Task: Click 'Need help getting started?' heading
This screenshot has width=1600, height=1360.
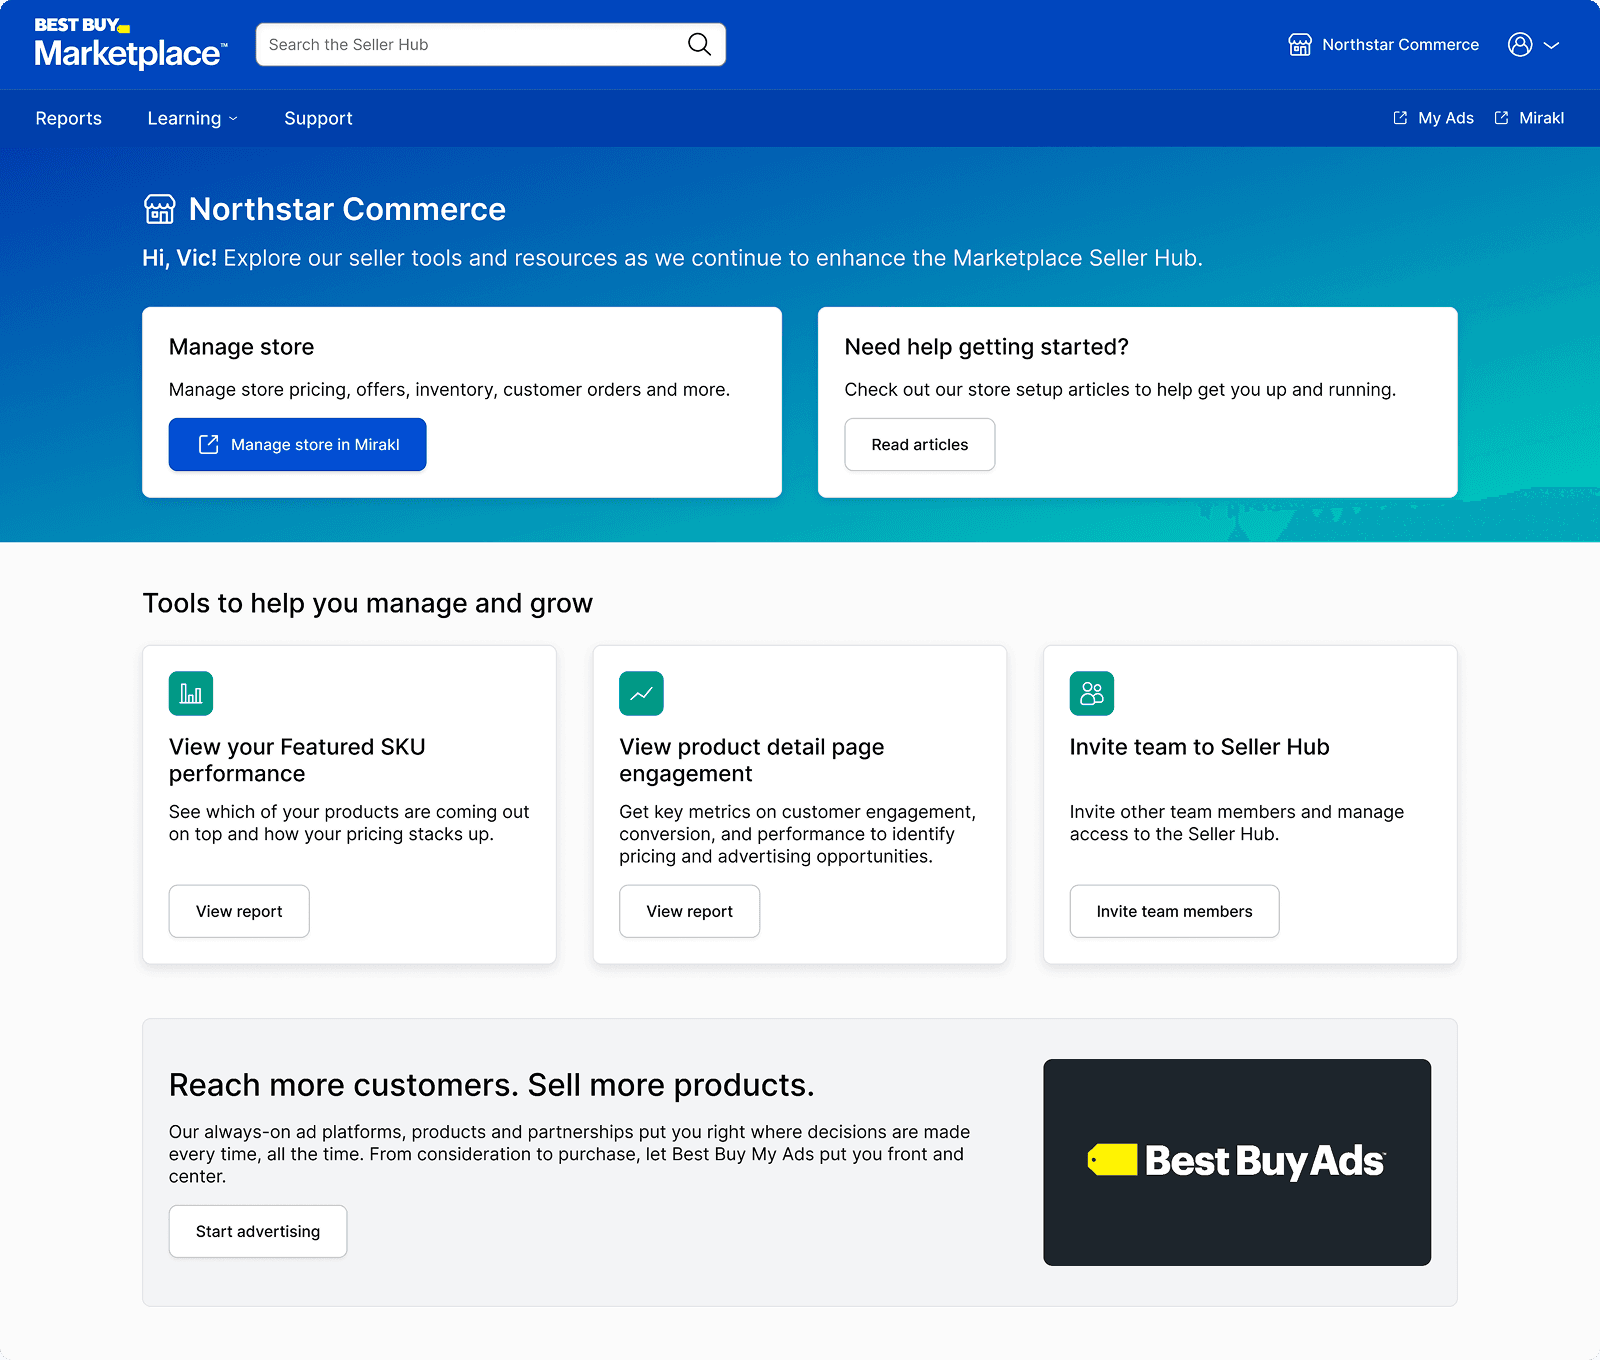Action: [987, 347]
